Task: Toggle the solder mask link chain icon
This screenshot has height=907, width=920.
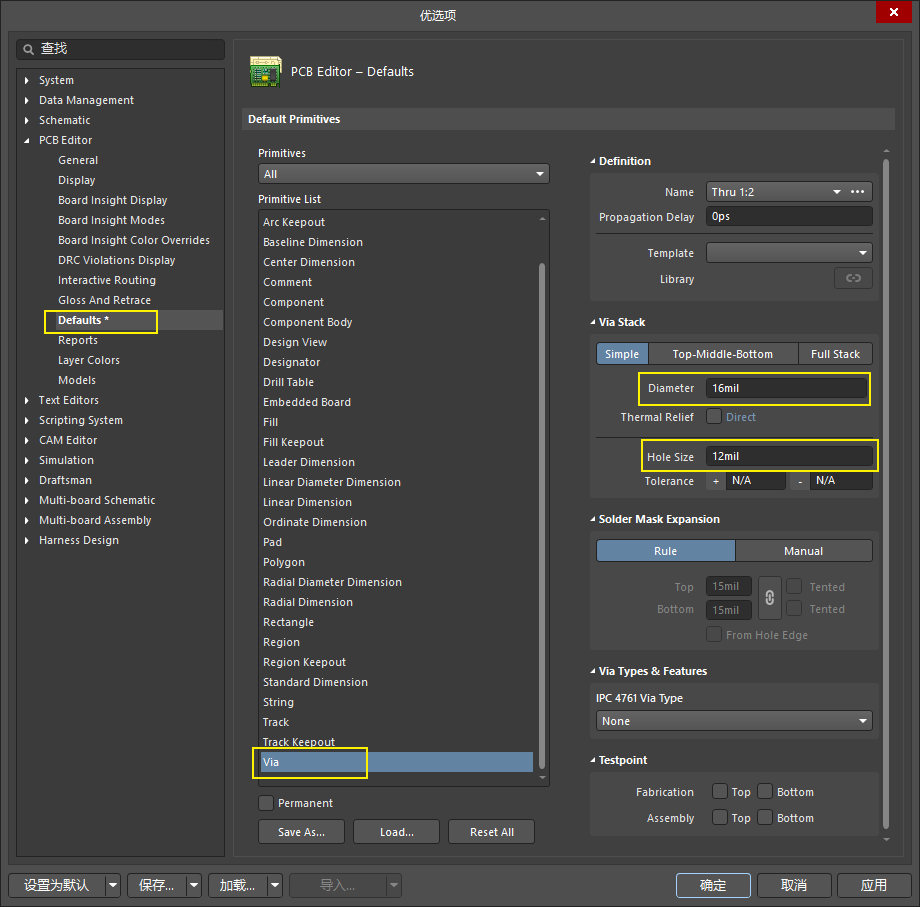Action: 769,598
